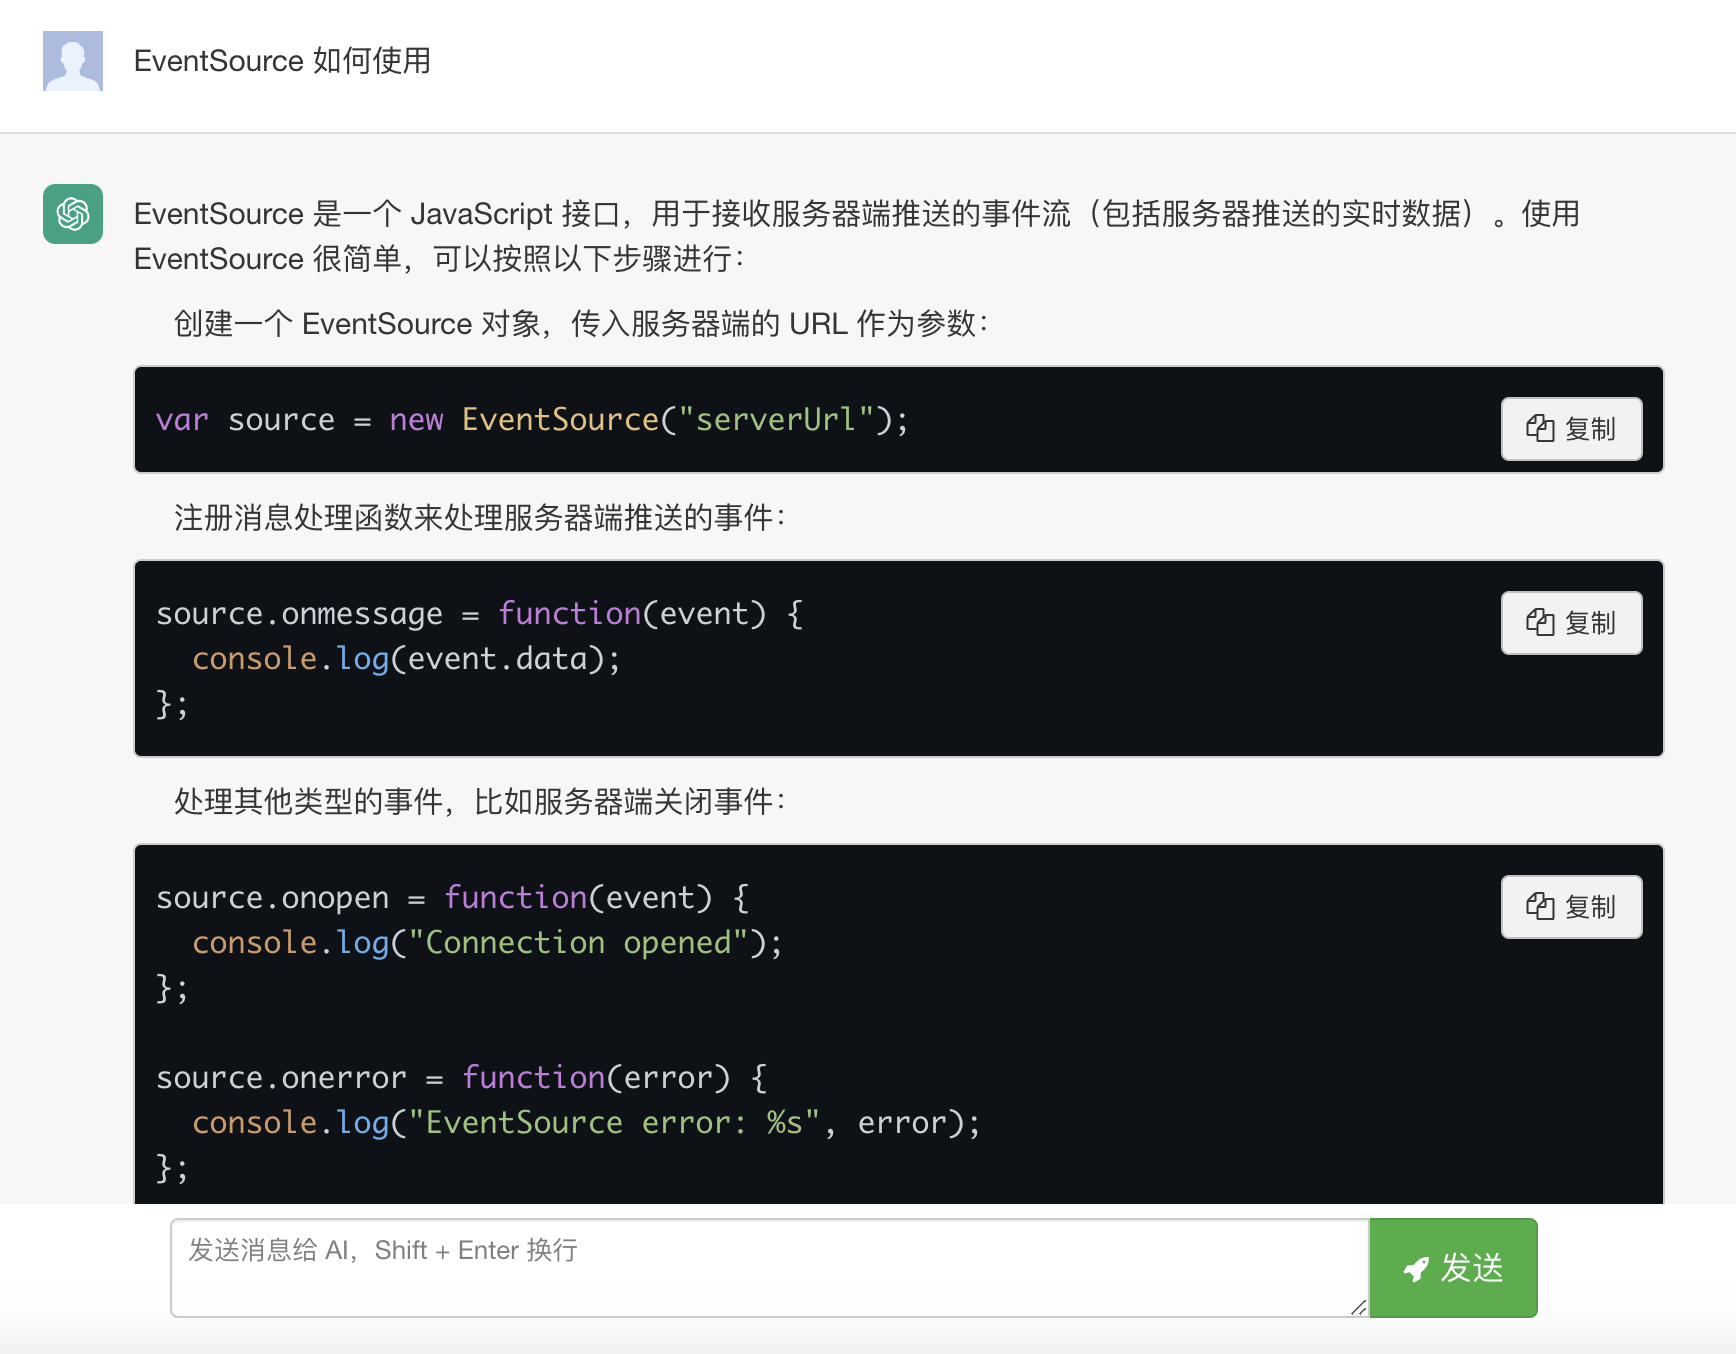Screen dimensions: 1736x1354
Task: Click the rocket icon on the send button
Action: pos(1415,1268)
